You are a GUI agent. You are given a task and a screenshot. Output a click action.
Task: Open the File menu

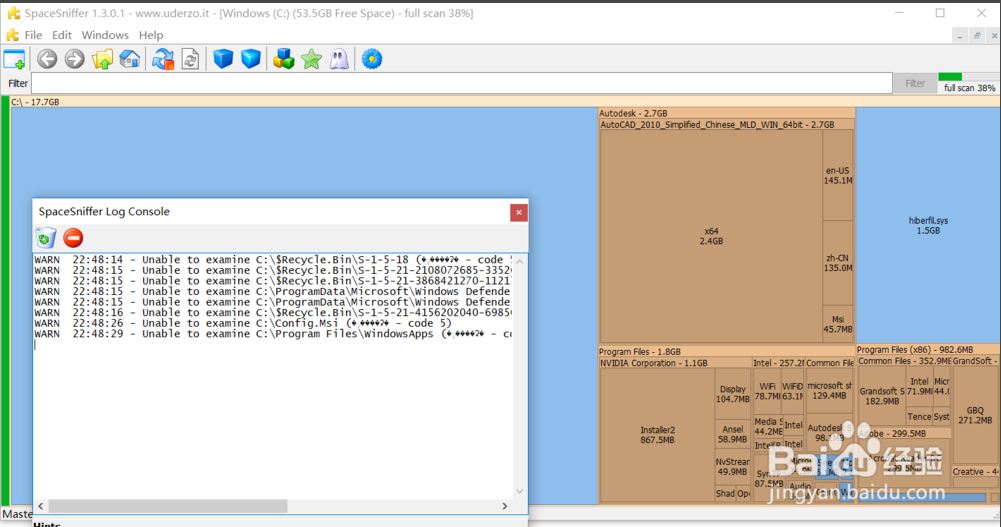(x=33, y=35)
